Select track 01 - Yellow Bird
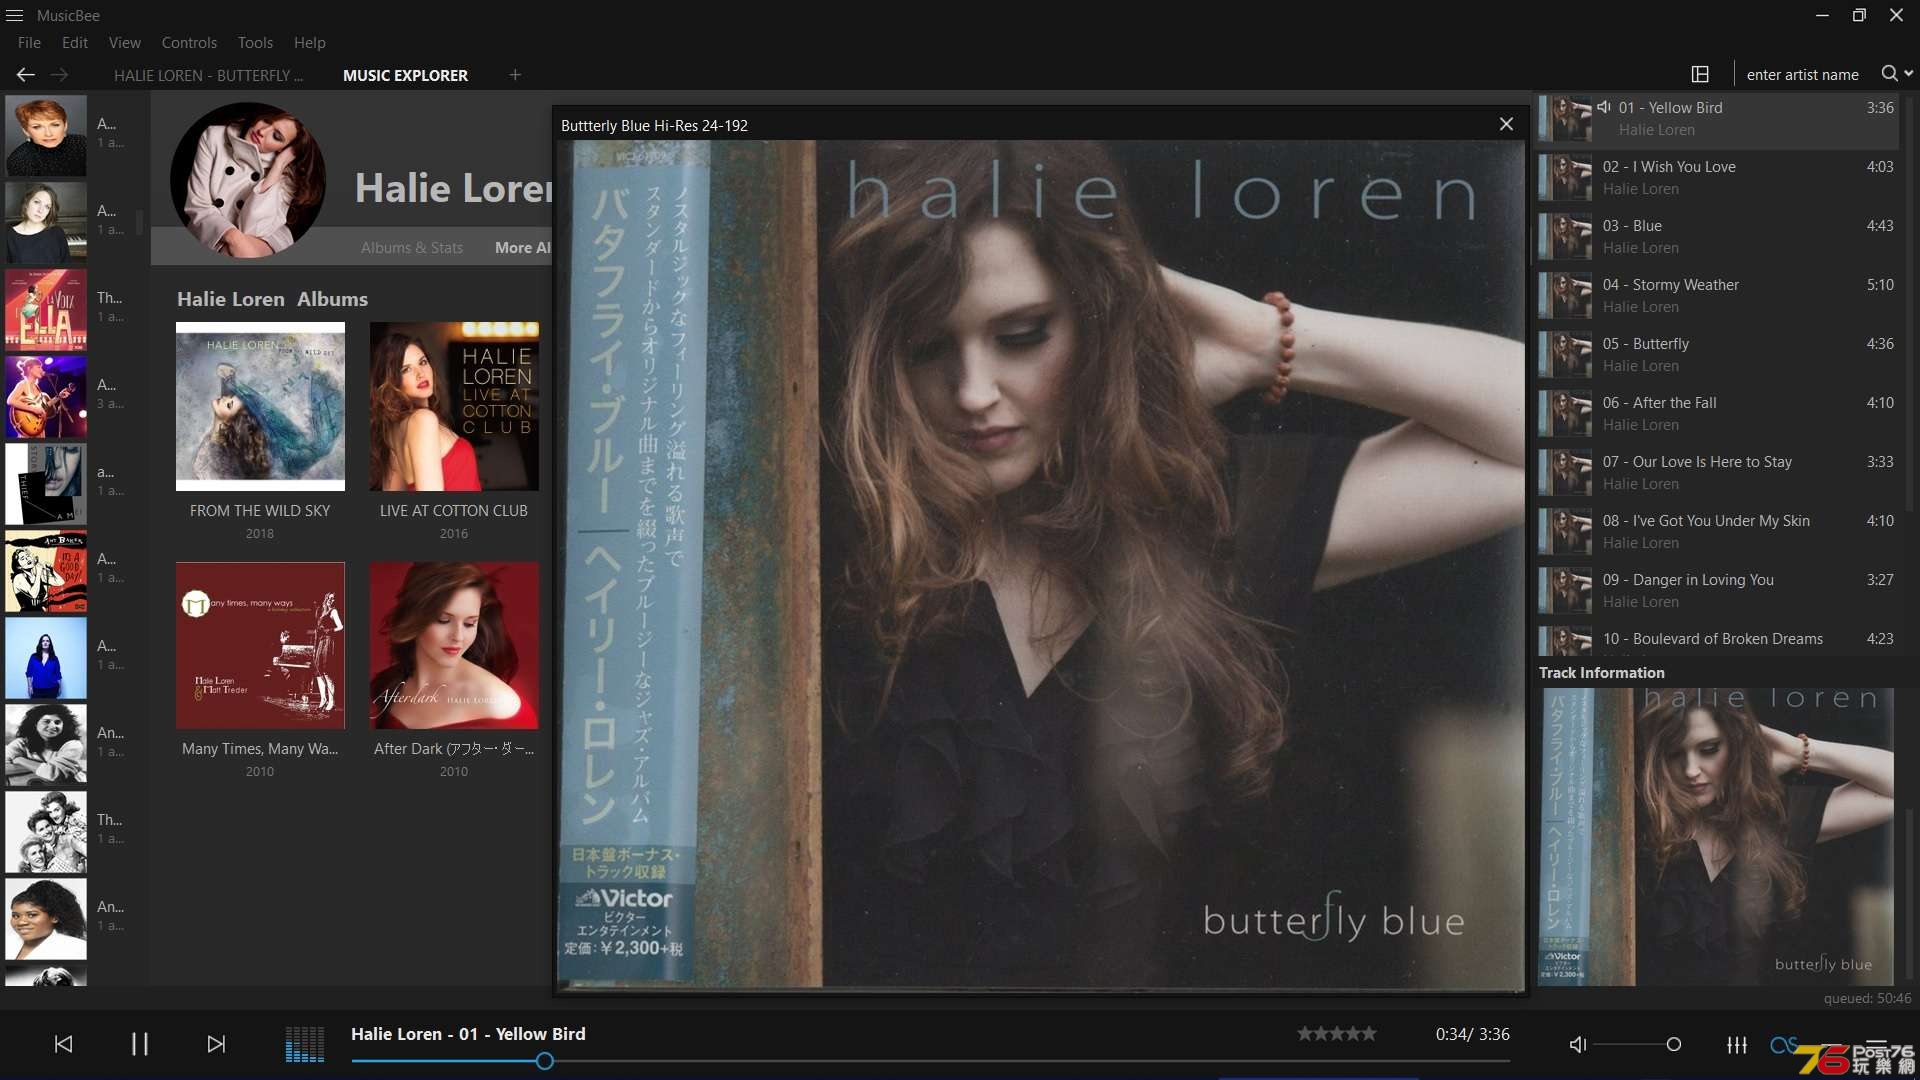 click(x=1718, y=119)
